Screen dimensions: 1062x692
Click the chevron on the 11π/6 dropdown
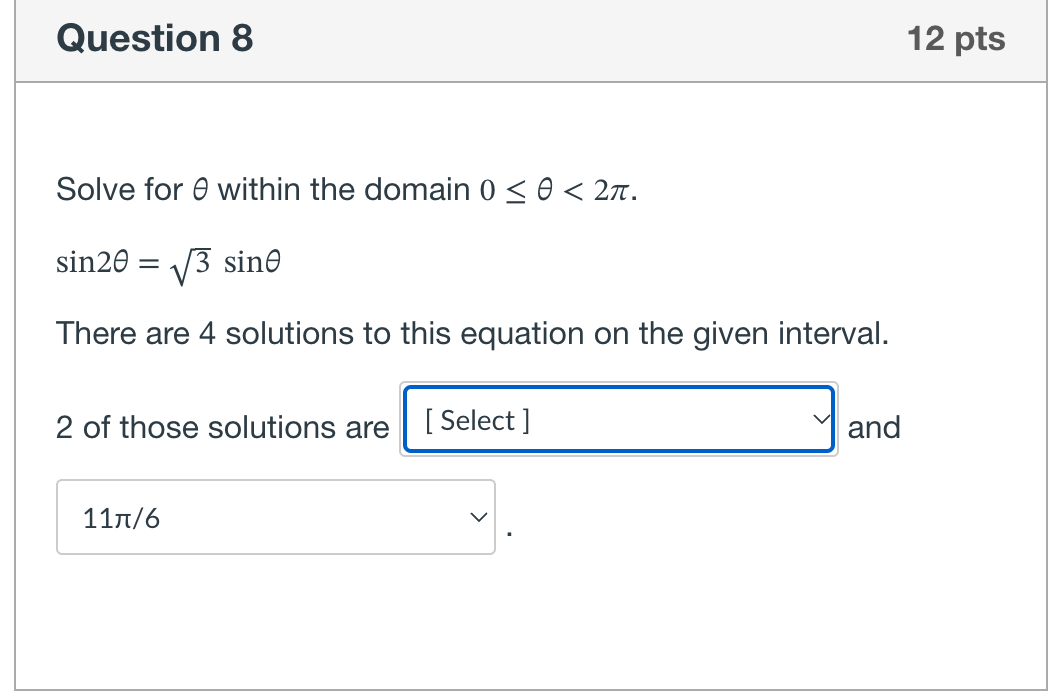pyautogui.click(x=477, y=517)
